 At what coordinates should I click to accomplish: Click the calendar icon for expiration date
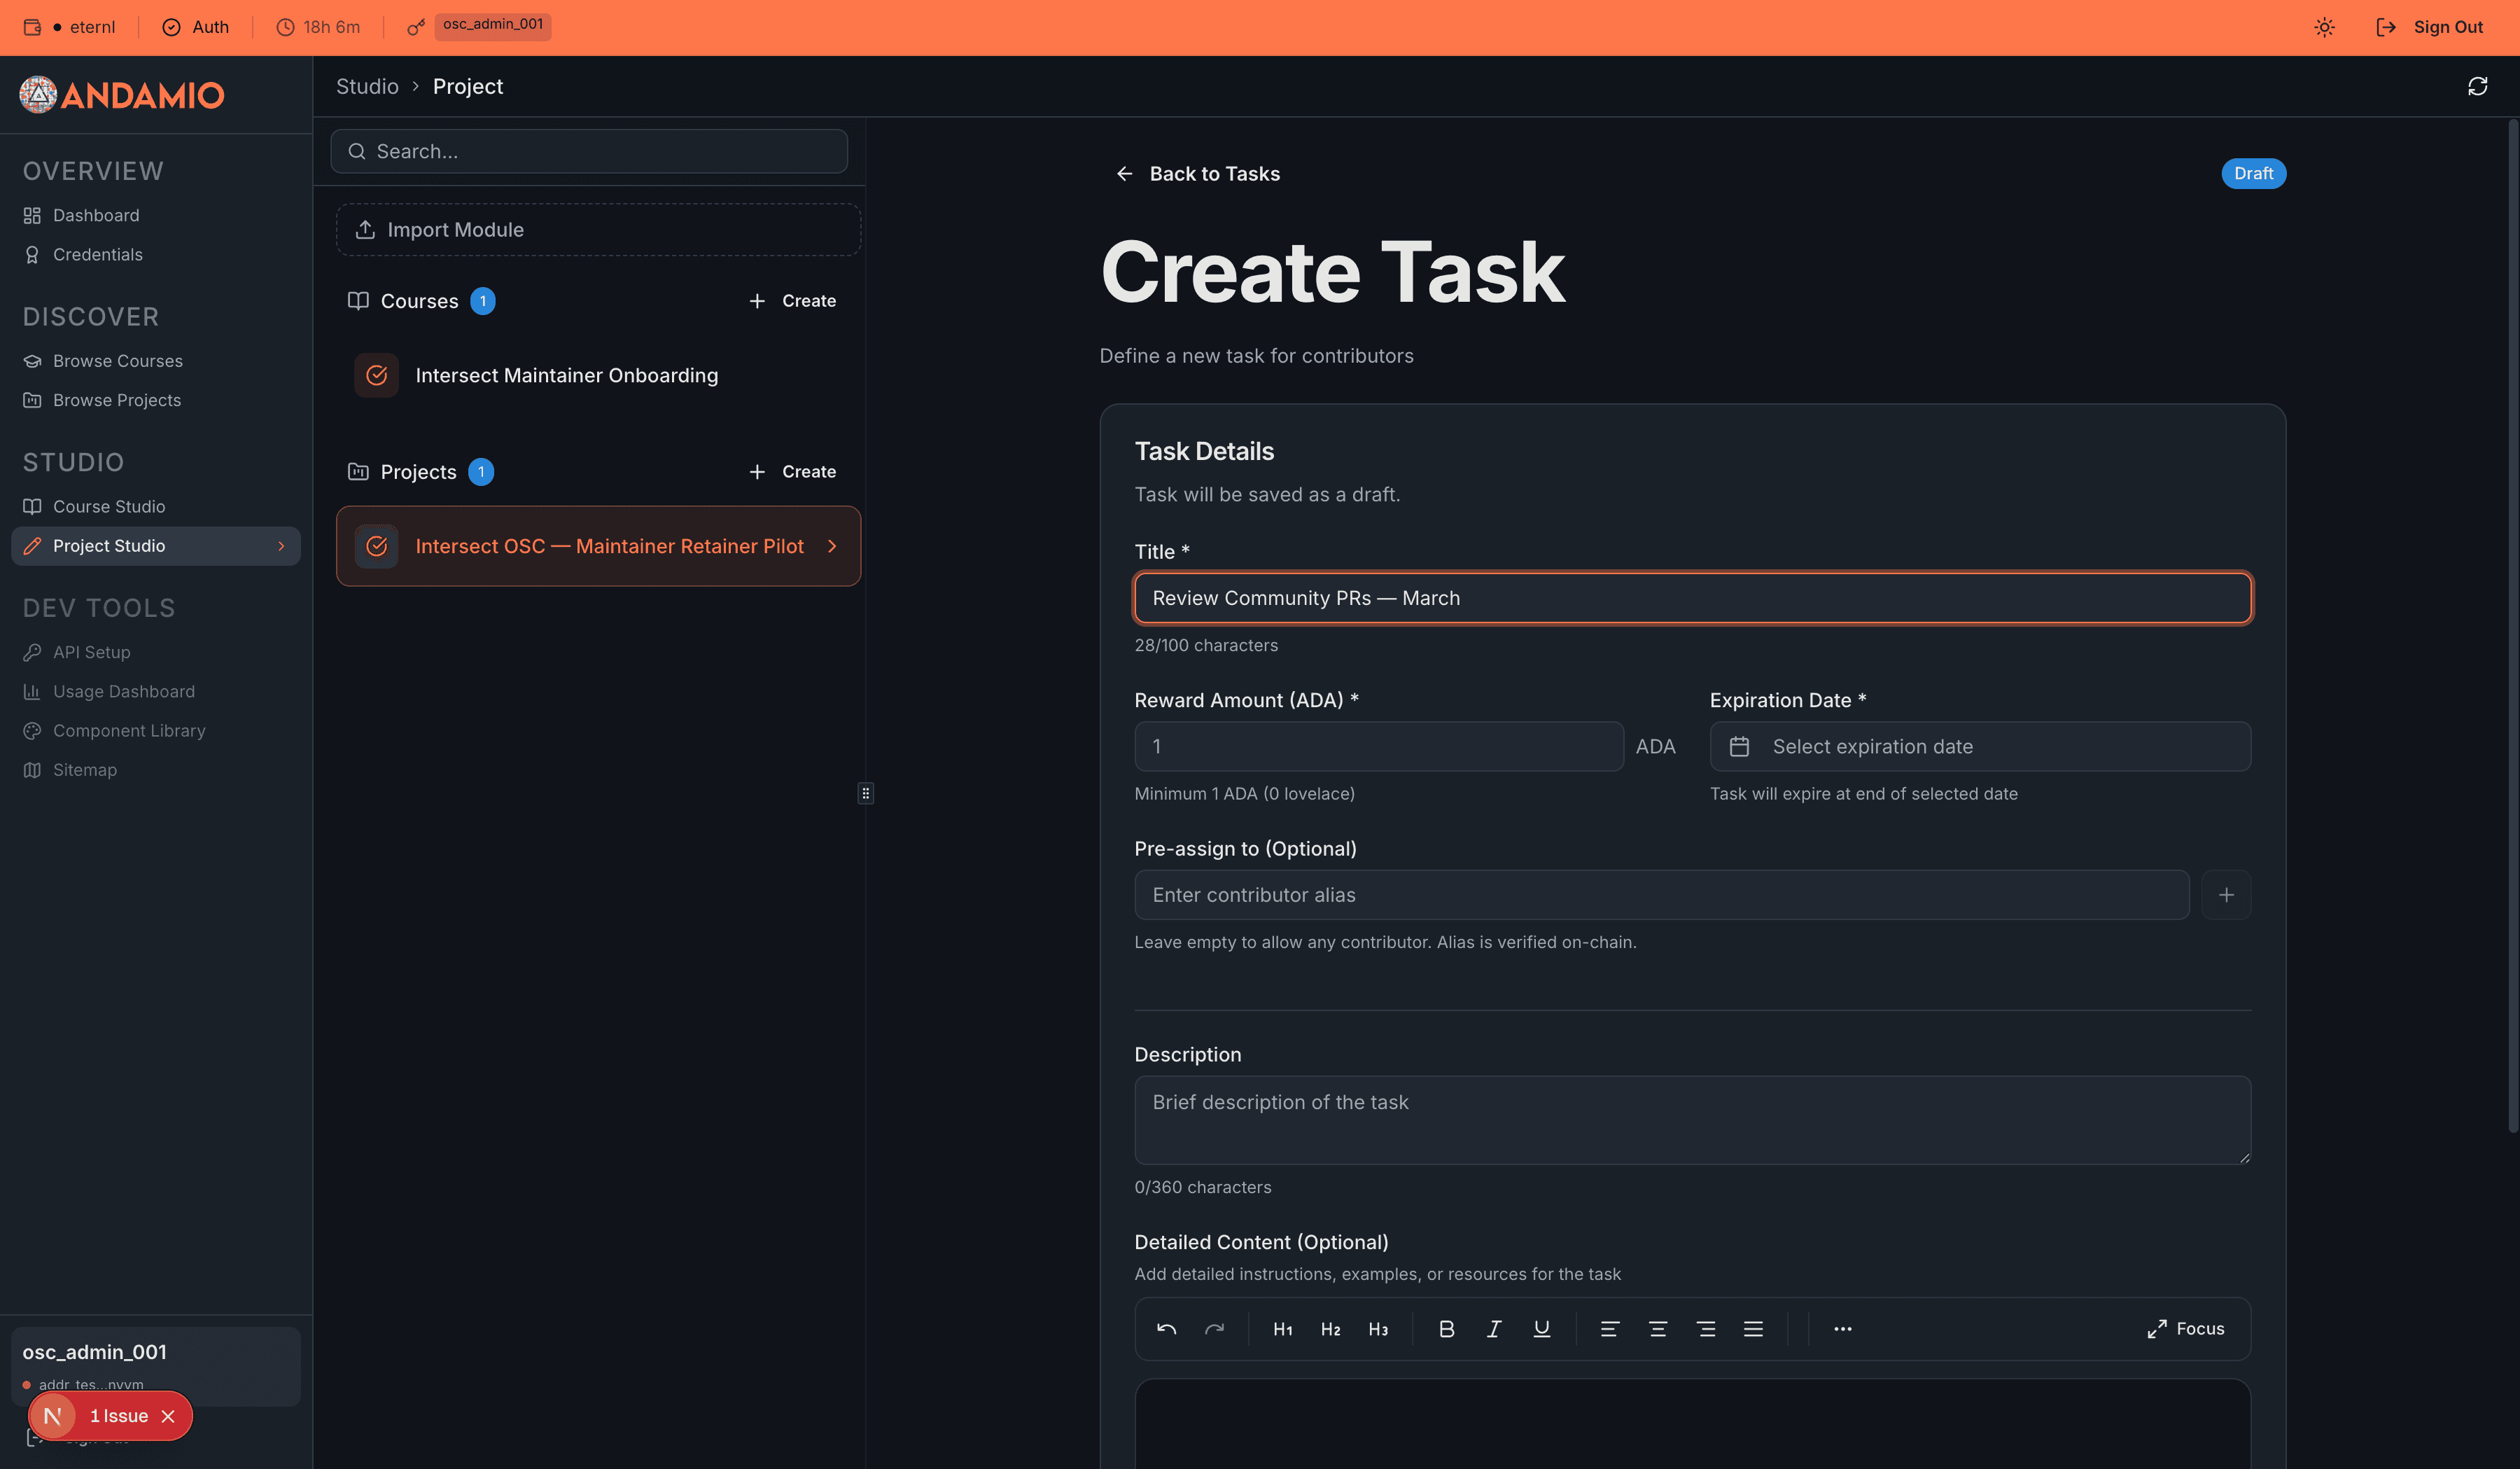click(x=1740, y=746)
